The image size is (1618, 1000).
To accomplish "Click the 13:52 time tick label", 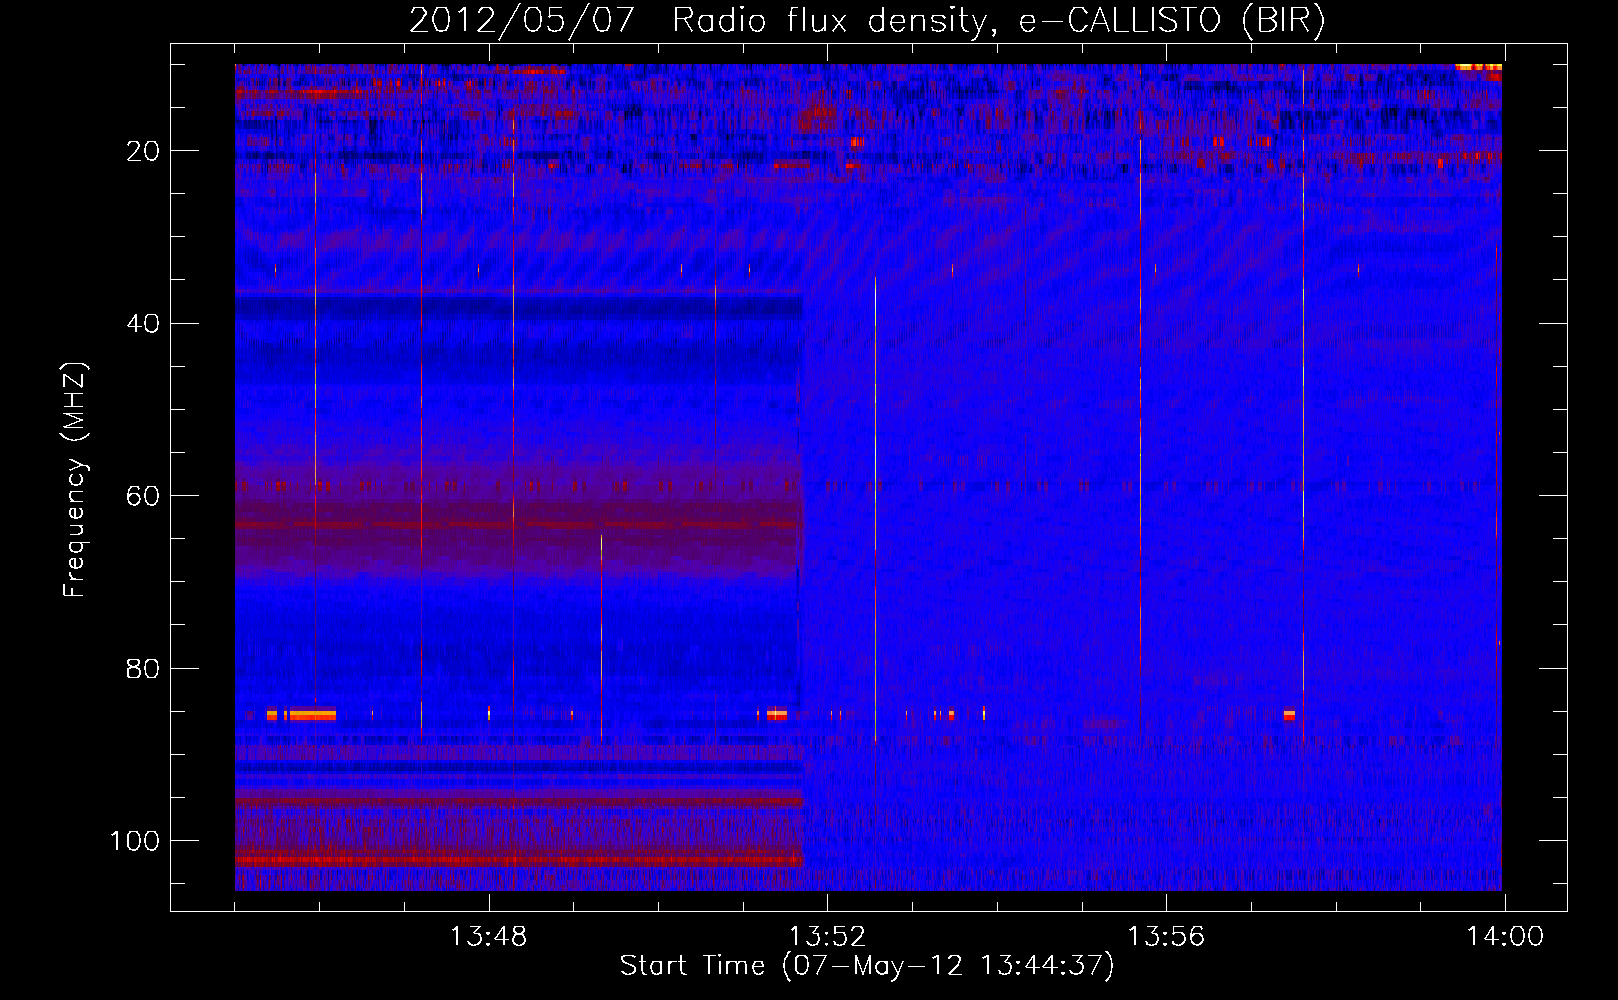I will (x=827, y=937).
